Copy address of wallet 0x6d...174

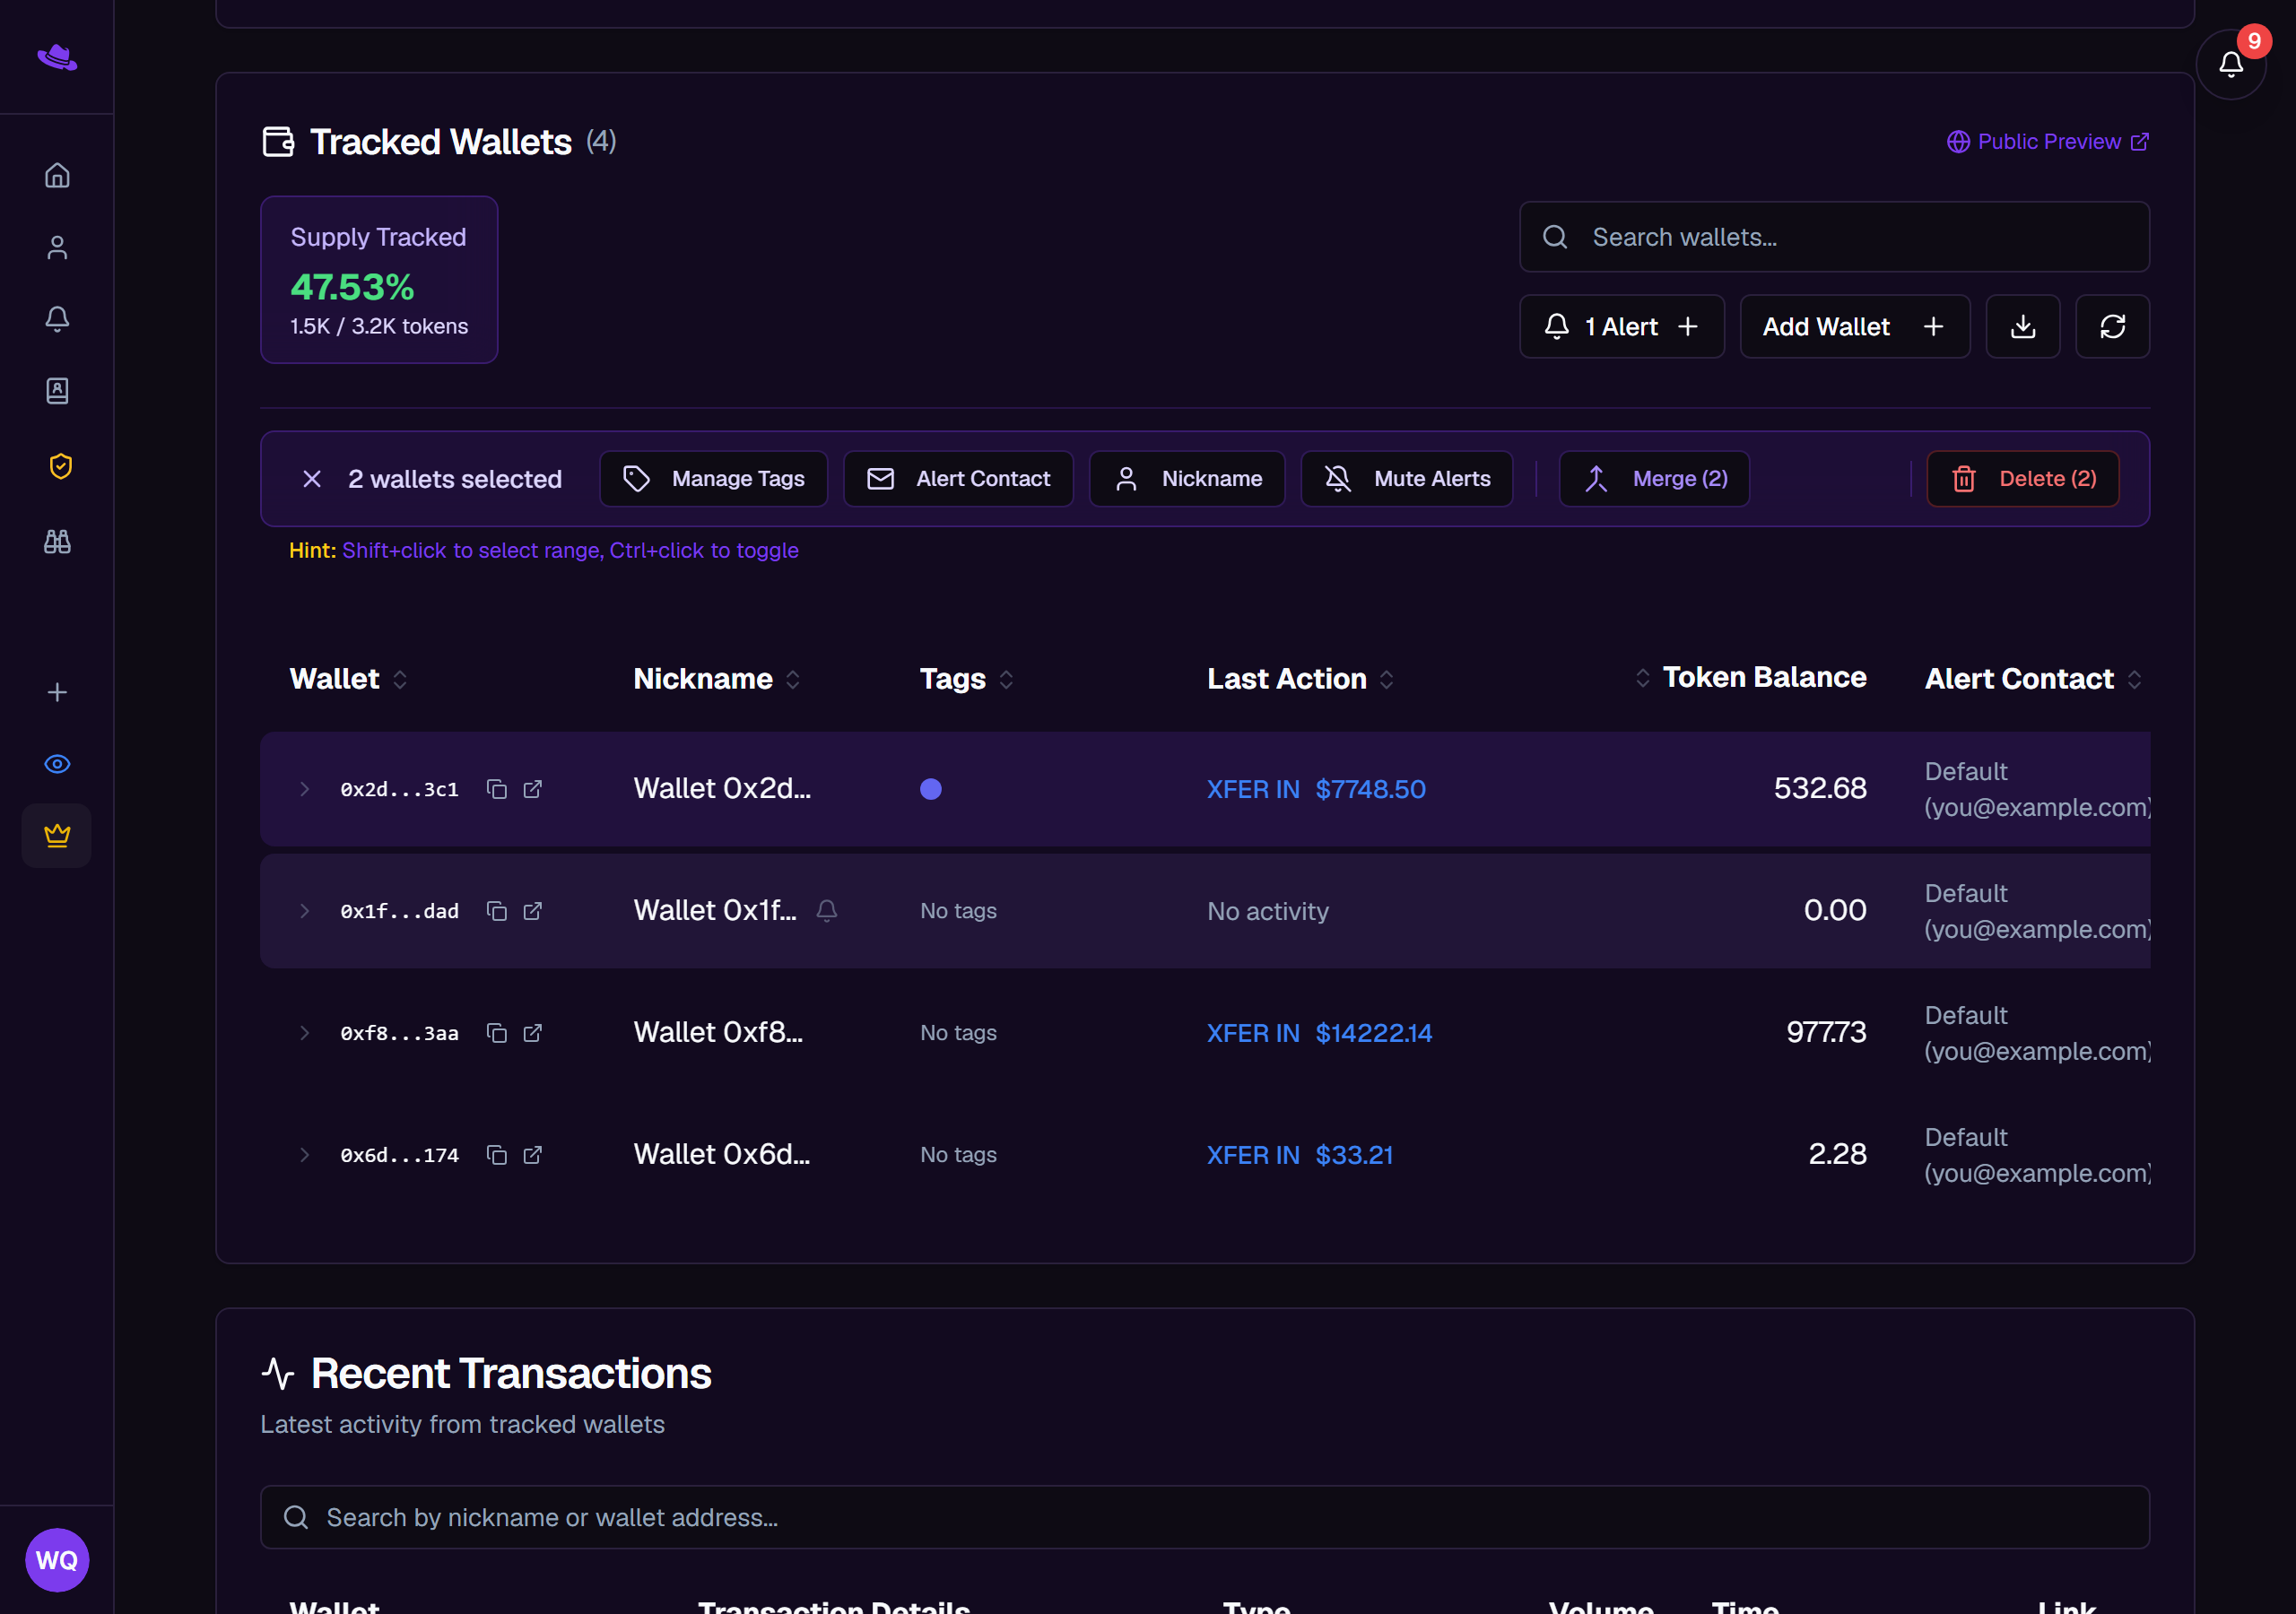click(496, 1155)
